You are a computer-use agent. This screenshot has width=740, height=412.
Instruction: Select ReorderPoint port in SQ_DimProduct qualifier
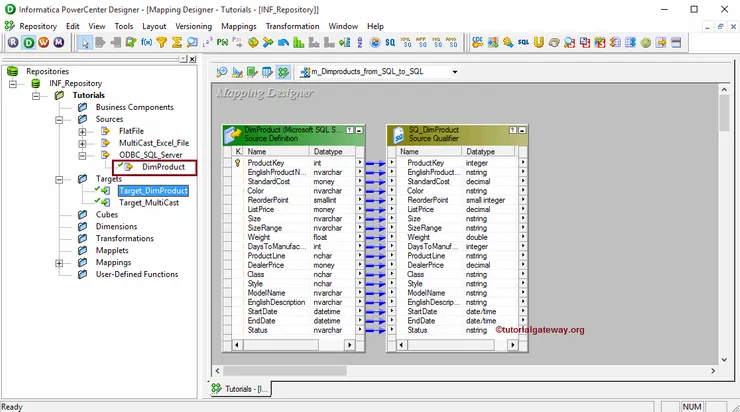428,200
